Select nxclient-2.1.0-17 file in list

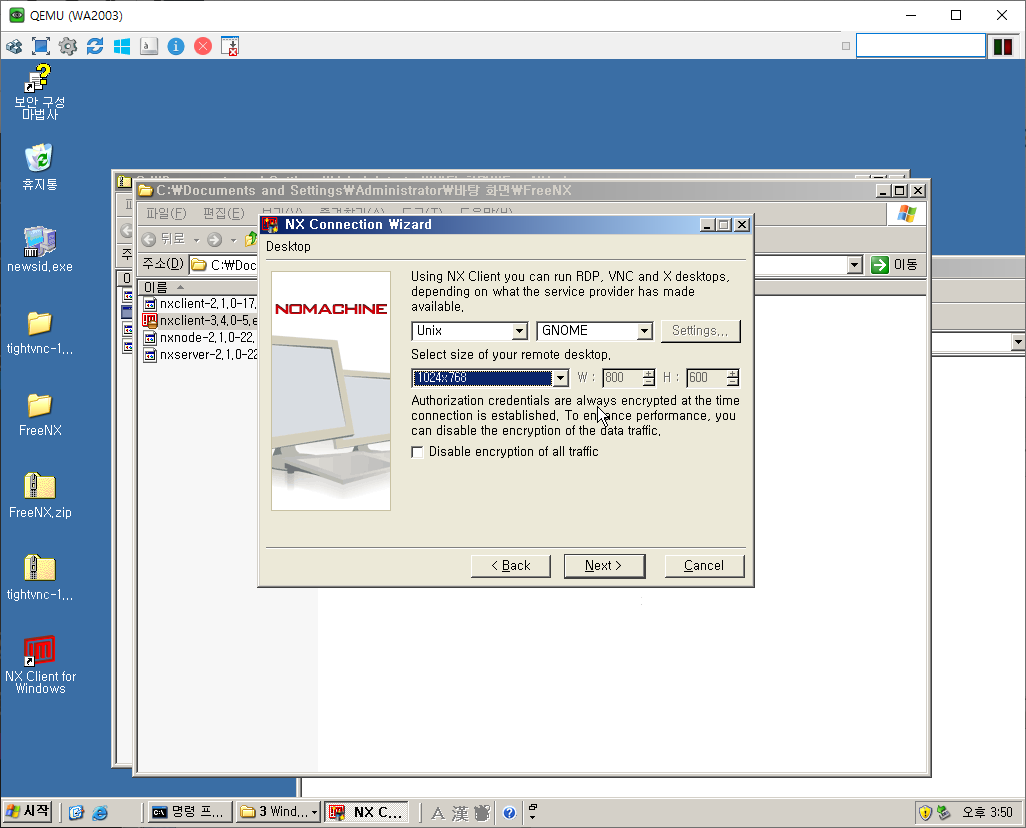click(200, 304)
